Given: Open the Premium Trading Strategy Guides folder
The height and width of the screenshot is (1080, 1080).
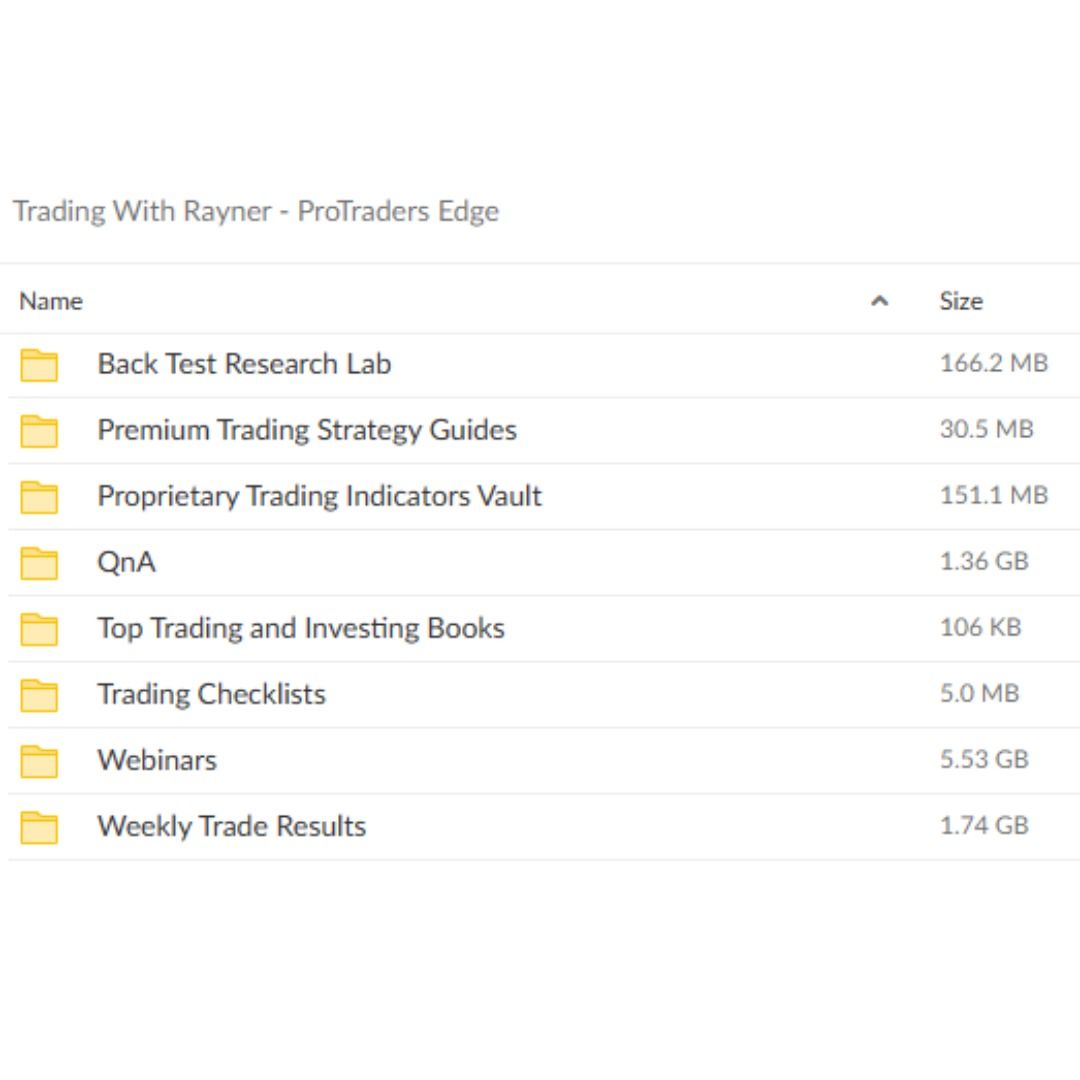Looking at the screenshot, I should [x=307, y=430].
